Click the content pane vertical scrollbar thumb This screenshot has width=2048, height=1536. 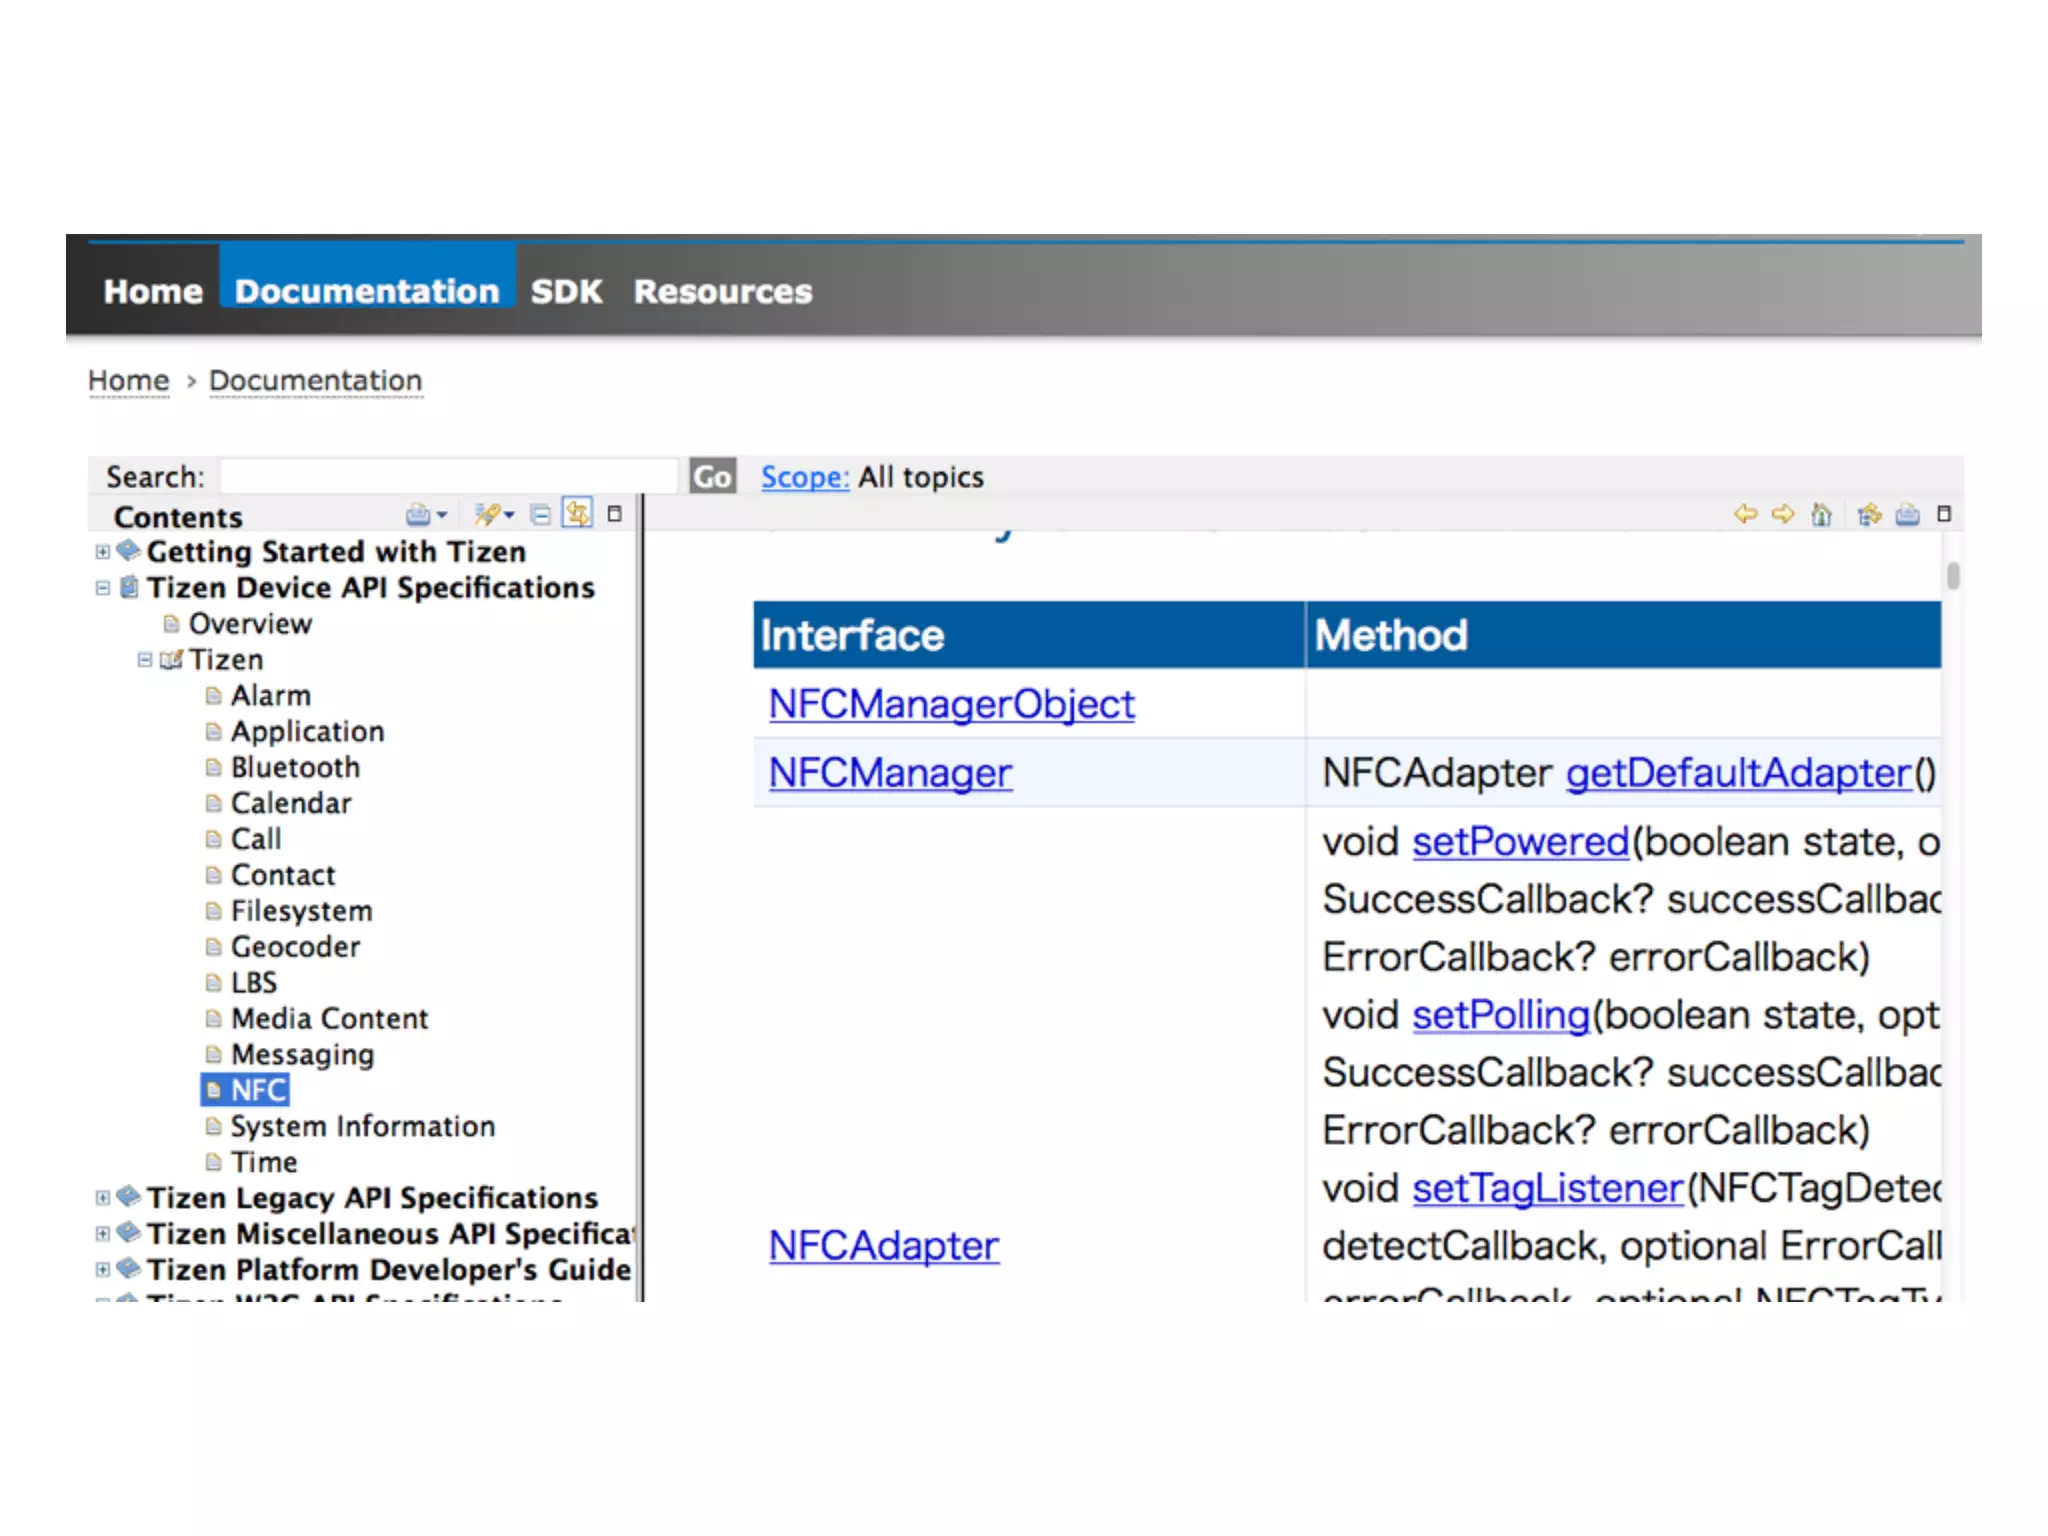click(1953, 576)
